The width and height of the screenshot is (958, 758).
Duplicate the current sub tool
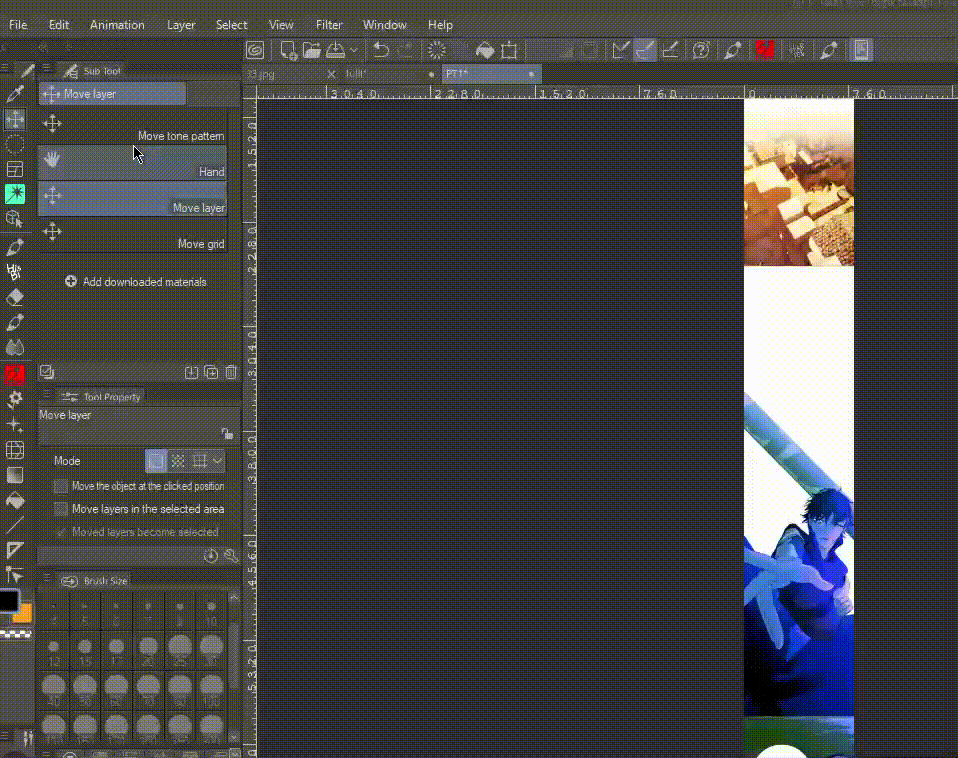click(211, 372)
